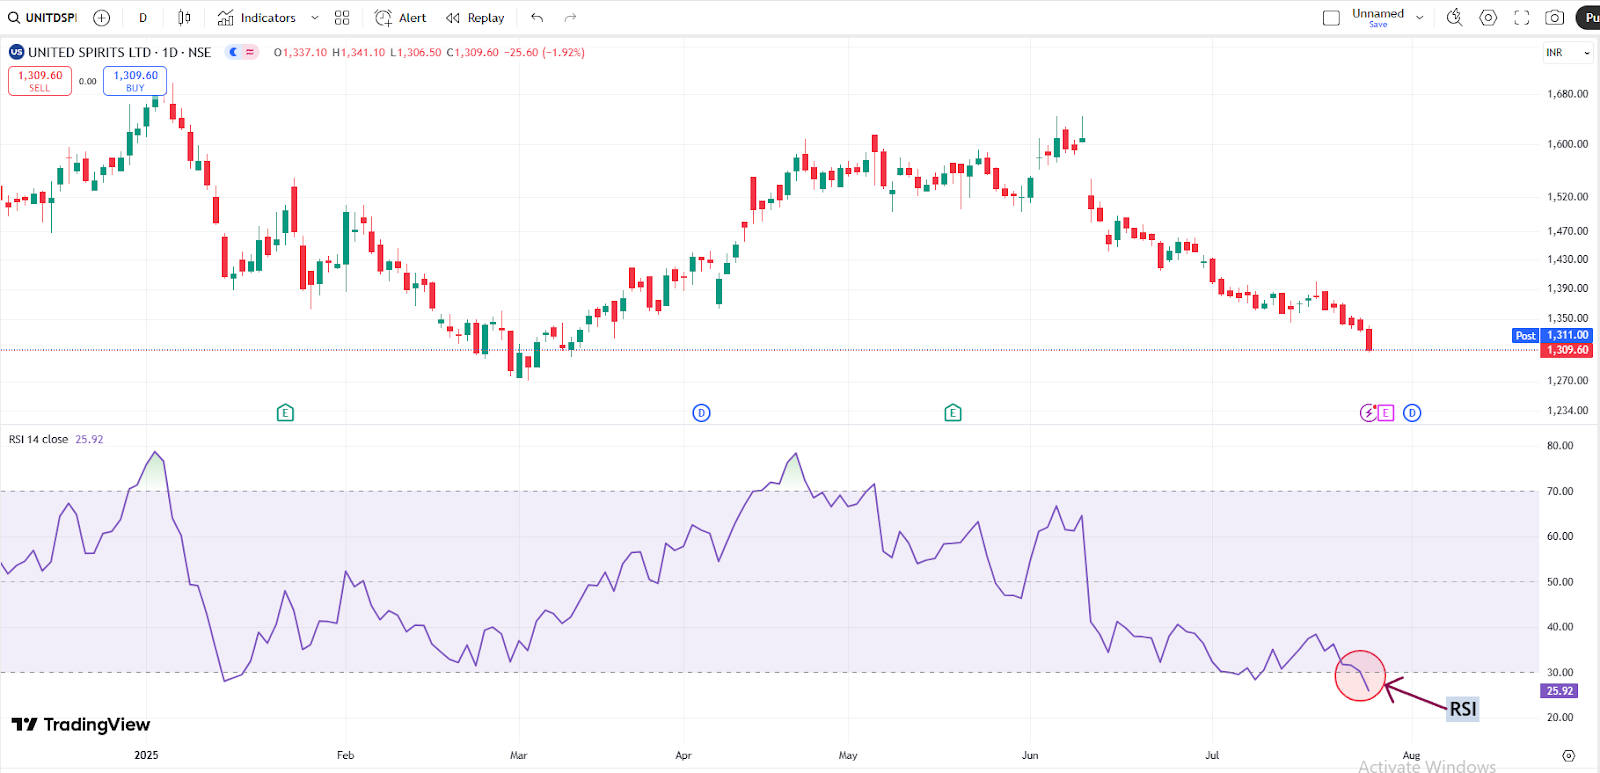
Task: Open the dividend D marker in April
Action: (701, 412)
